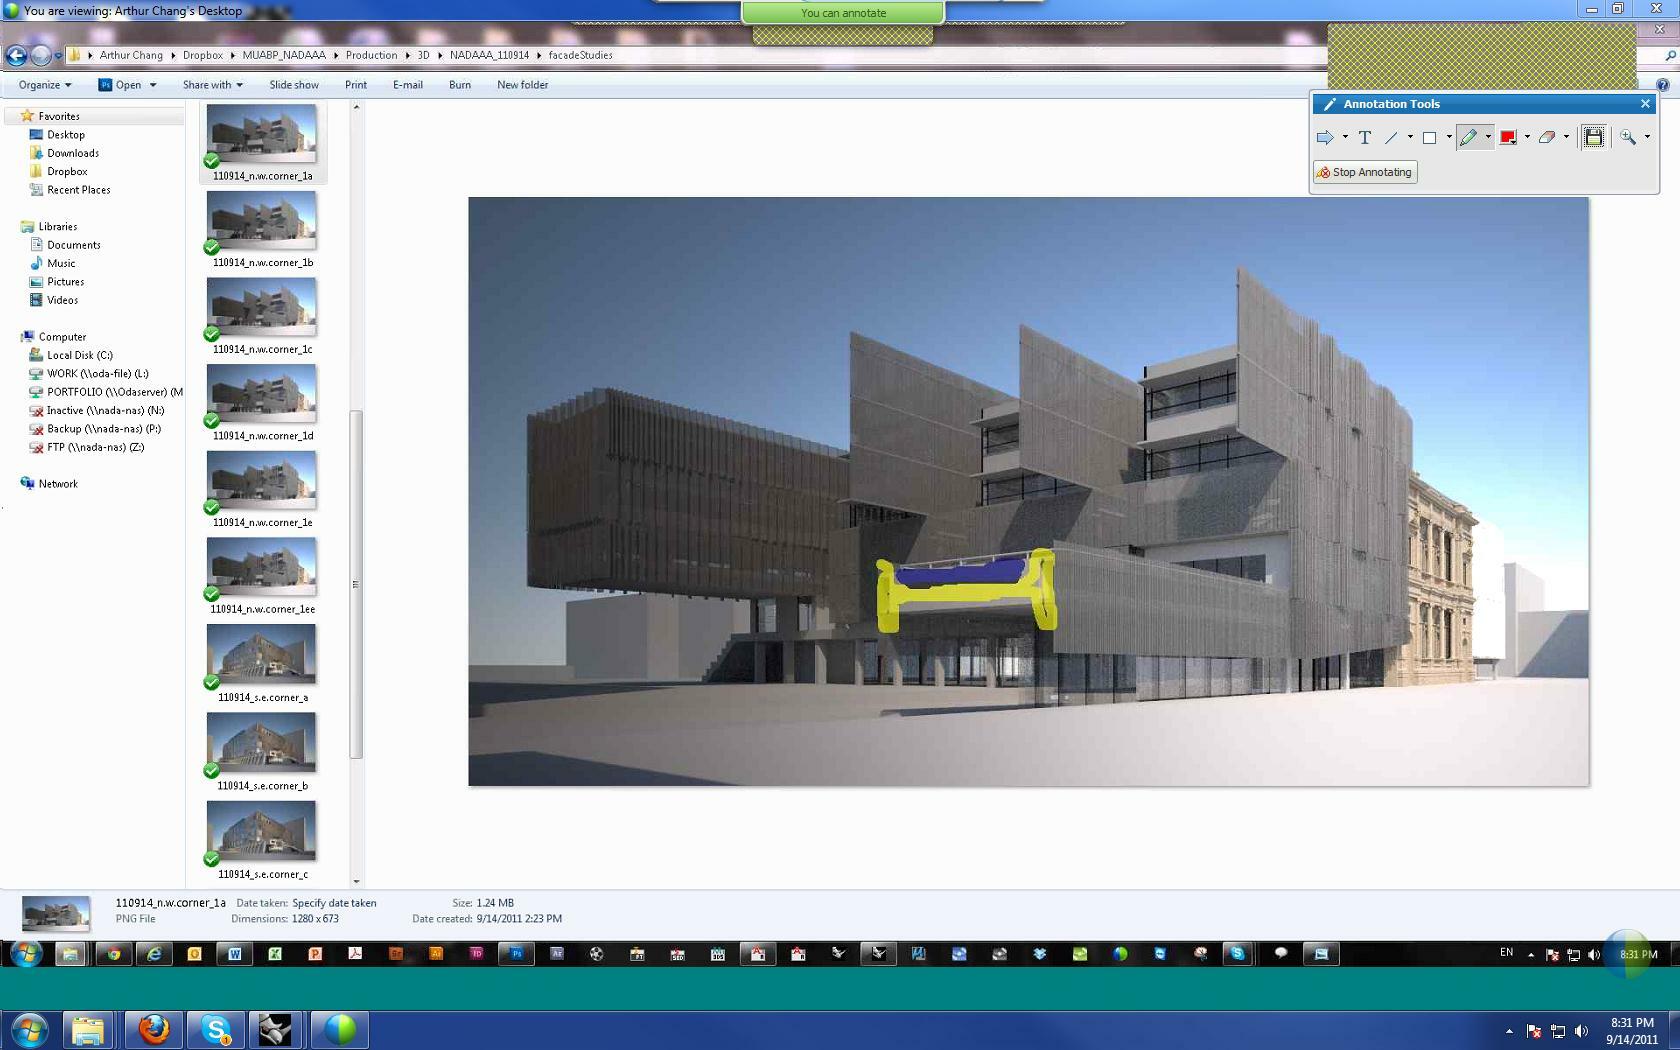Open Skype in the local taskbar

[215, 1029]
